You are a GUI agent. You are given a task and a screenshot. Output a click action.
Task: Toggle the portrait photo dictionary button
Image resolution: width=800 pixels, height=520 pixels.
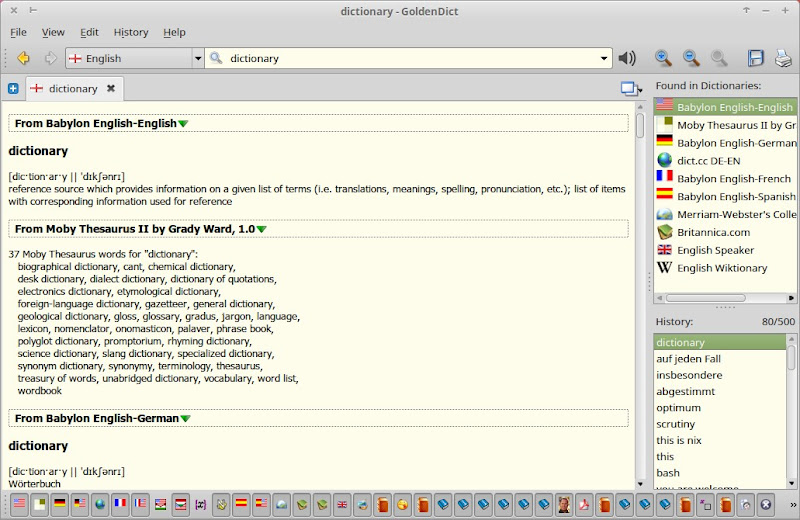[x=564, y=505]
